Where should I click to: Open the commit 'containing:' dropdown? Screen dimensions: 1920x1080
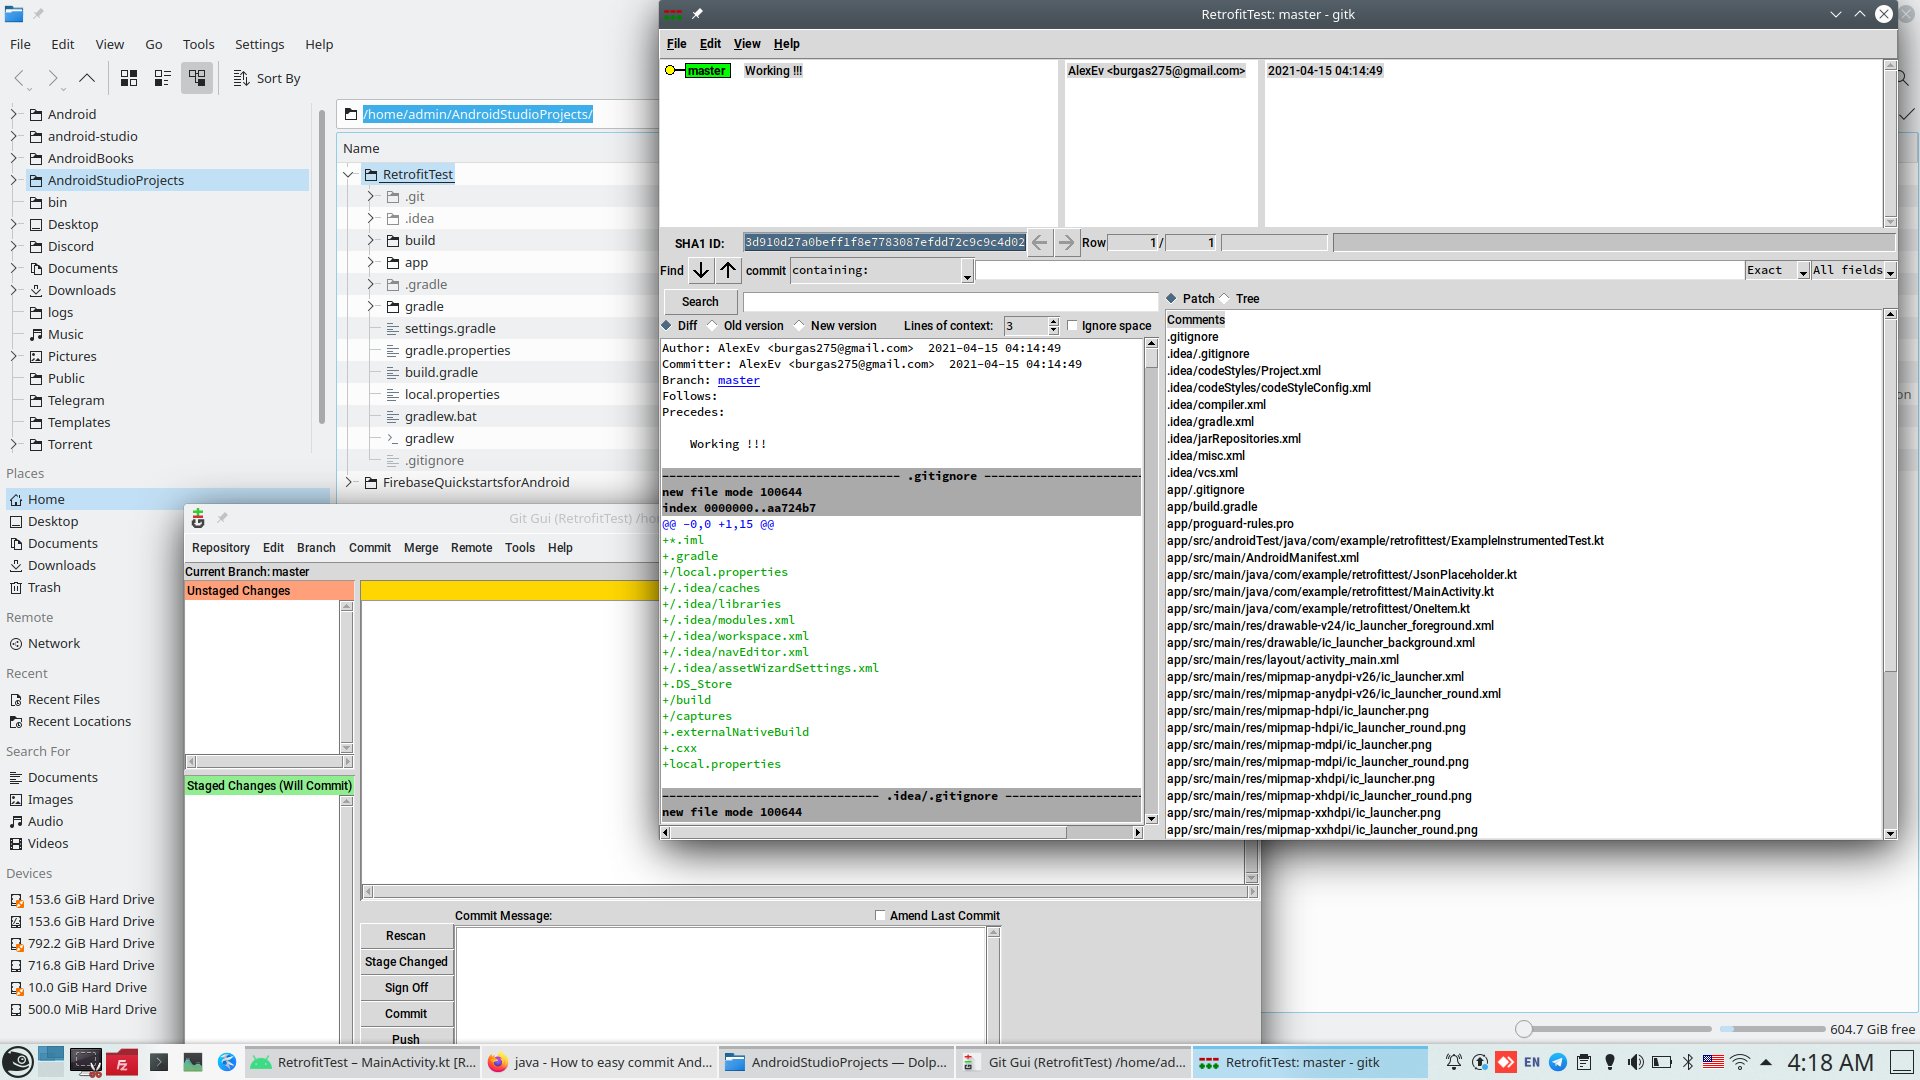click(x=967, y=271)
